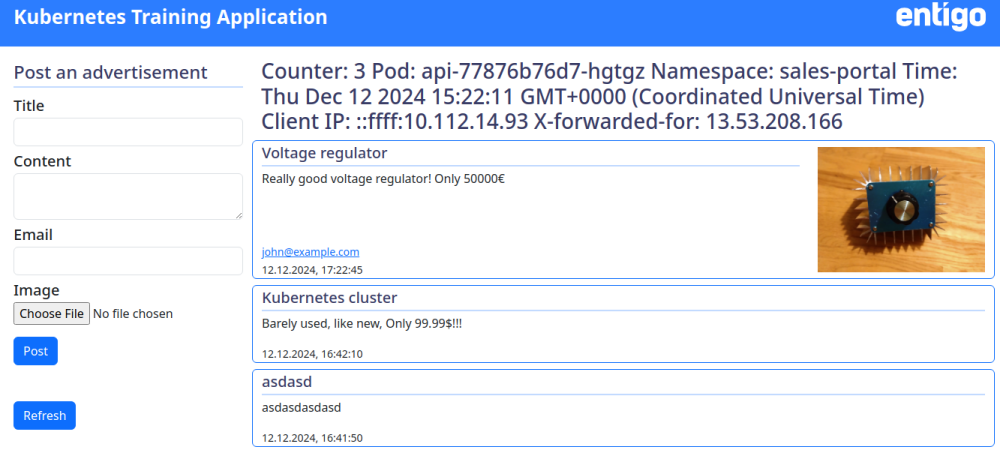The image size is (1000, 459).
Task: Click the 'Barely used, like new' description
Action: (362, 324)
